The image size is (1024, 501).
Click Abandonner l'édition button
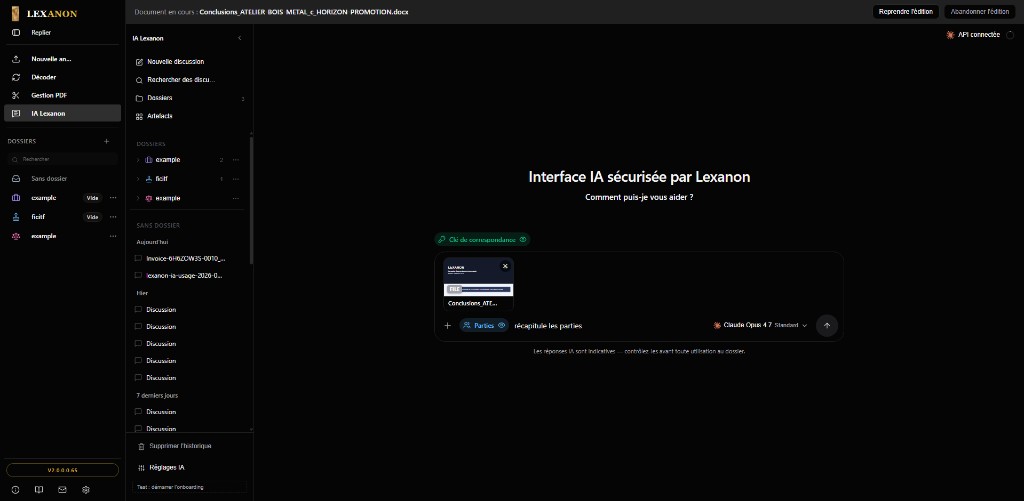tap(980, 12)
